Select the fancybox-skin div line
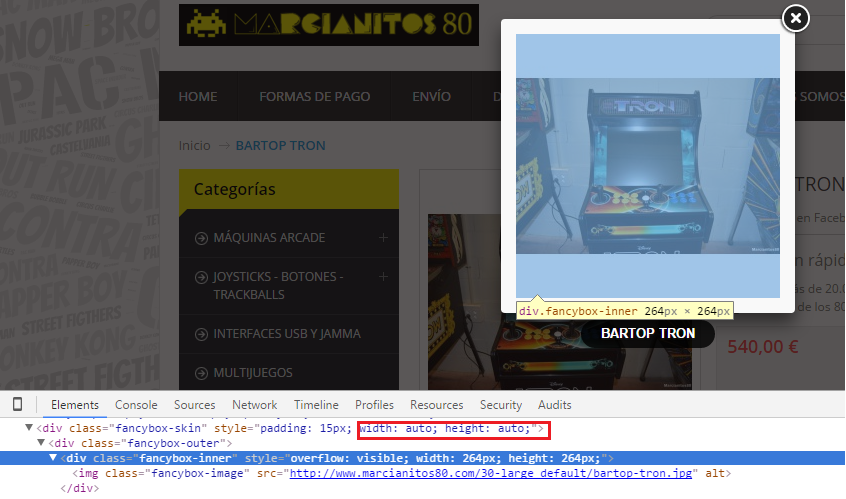The height and width of the screenshot is (499, 846). pyautogui.click(x=290, y=428)
